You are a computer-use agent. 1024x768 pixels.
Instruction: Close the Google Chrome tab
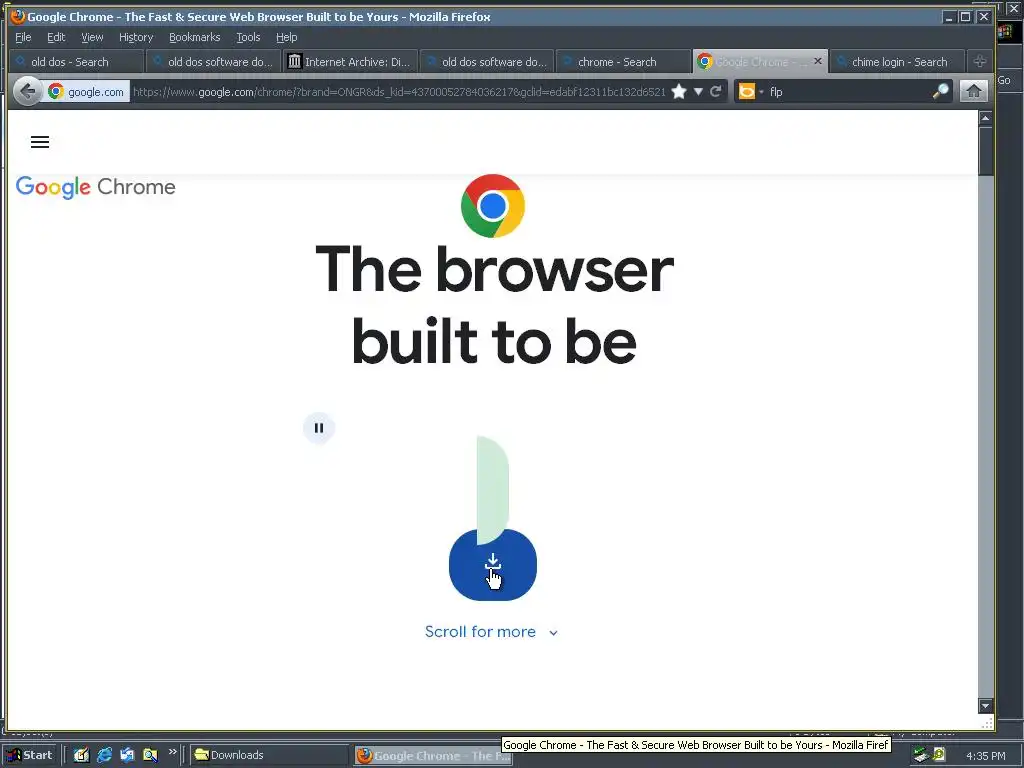pyautogui.click(x=818, y=61)
